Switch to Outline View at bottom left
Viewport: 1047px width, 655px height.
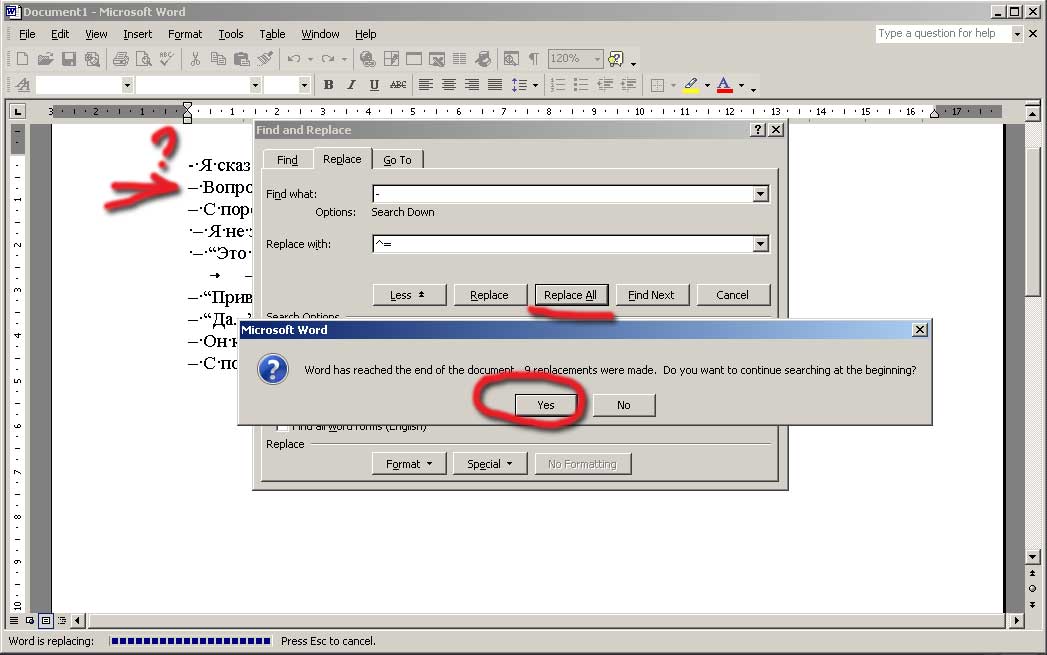[62, 620]
